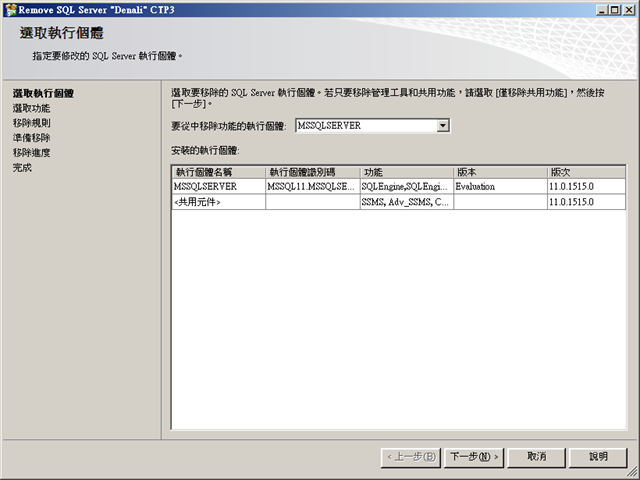Select the MSSQLSERVER row name cell
The height and width of the screenshot is (480, 640).
pos(218,187)
